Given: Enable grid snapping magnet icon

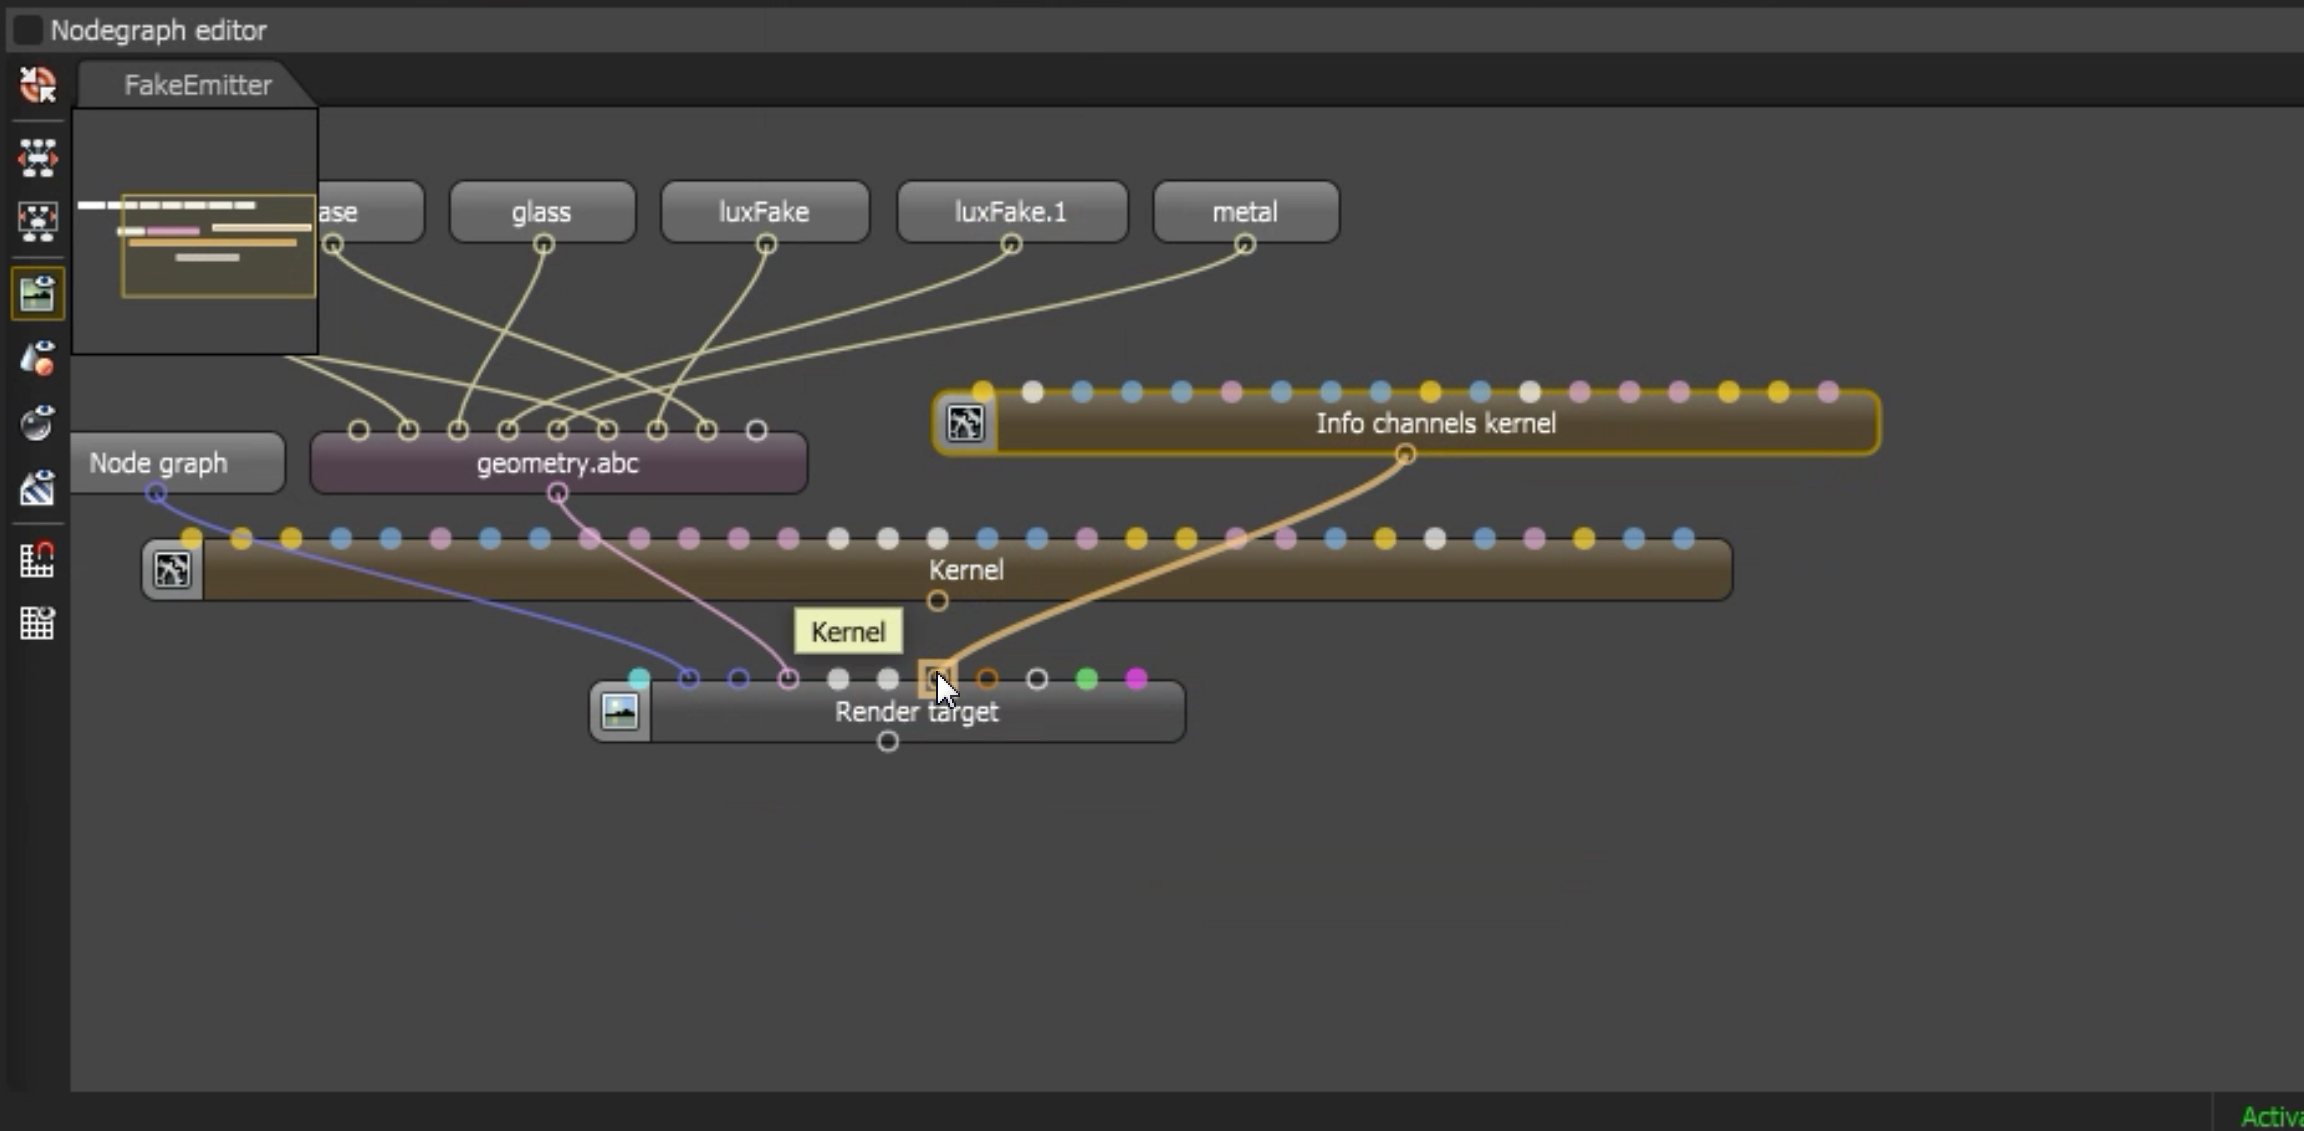Looking at the screenshot, I should tap(38, 560).
